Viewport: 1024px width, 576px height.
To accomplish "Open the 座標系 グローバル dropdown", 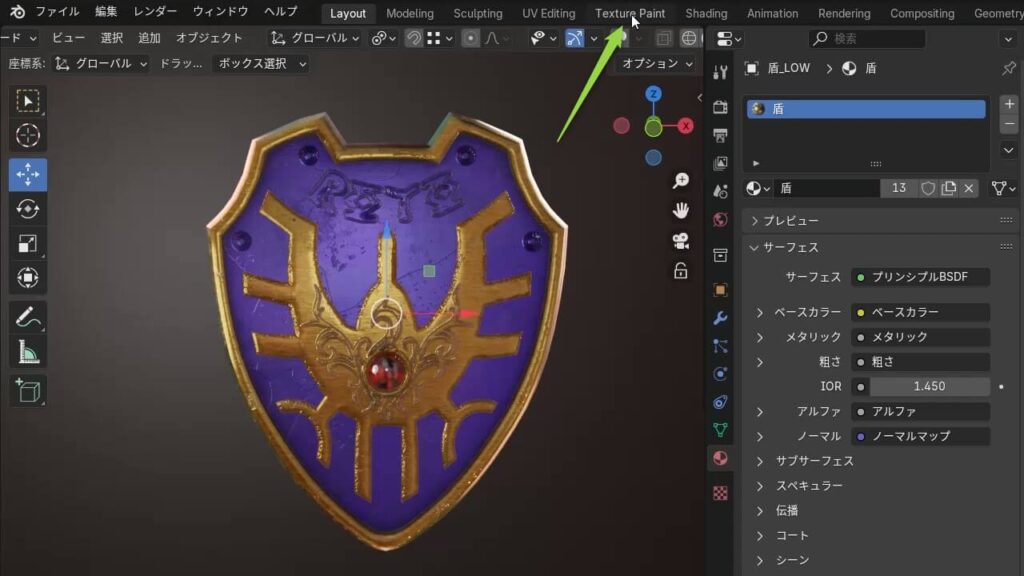I will click(101, 64).
